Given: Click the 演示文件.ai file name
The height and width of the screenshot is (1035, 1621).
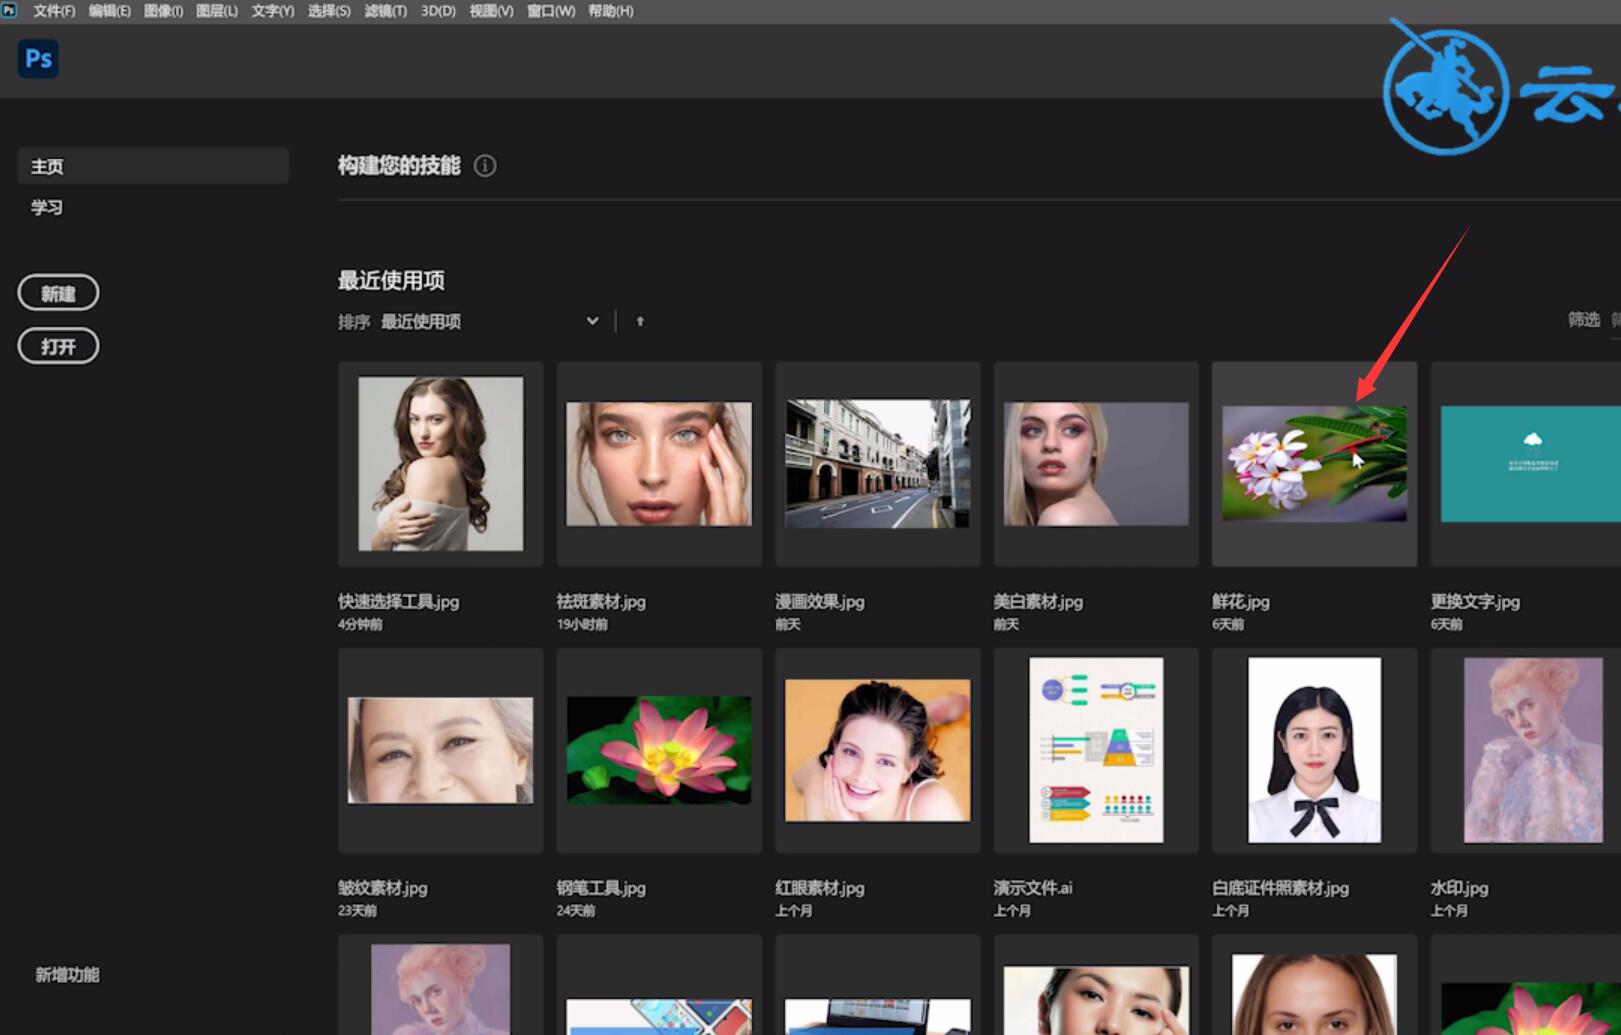Looking at the screenshot, I should (x=1033, y=888).
